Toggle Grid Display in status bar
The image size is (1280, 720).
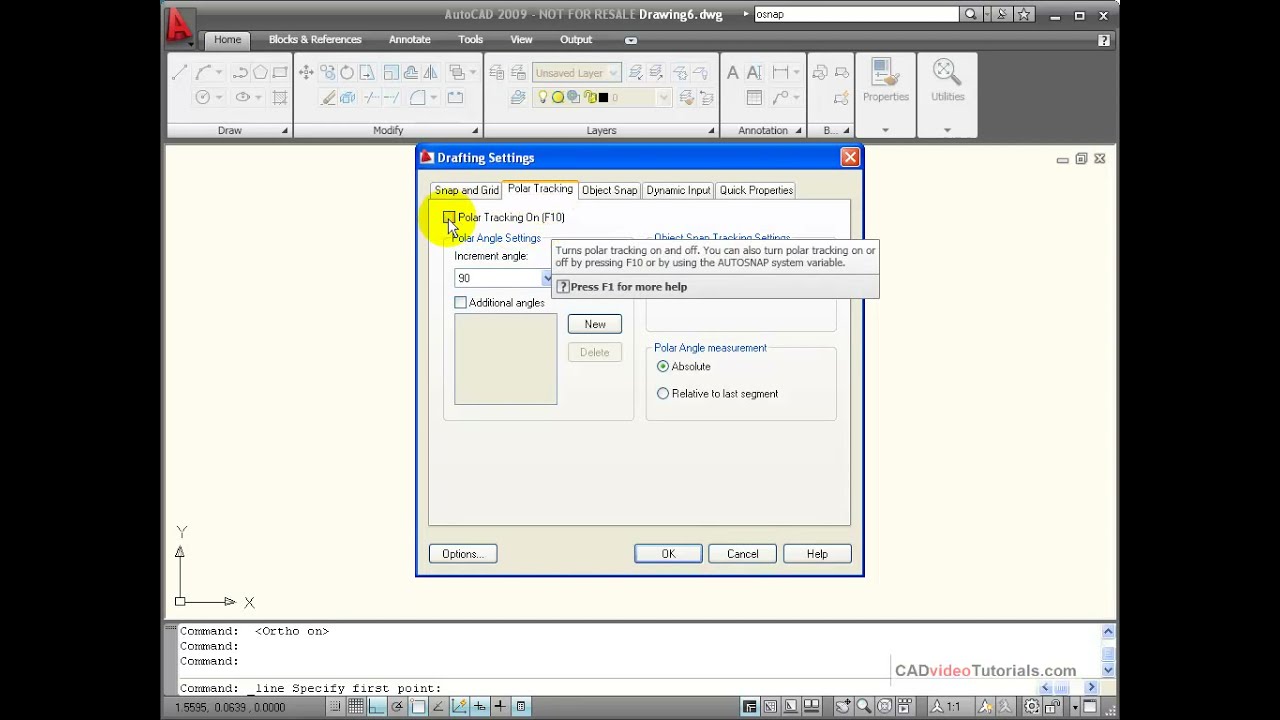(355, 706)
